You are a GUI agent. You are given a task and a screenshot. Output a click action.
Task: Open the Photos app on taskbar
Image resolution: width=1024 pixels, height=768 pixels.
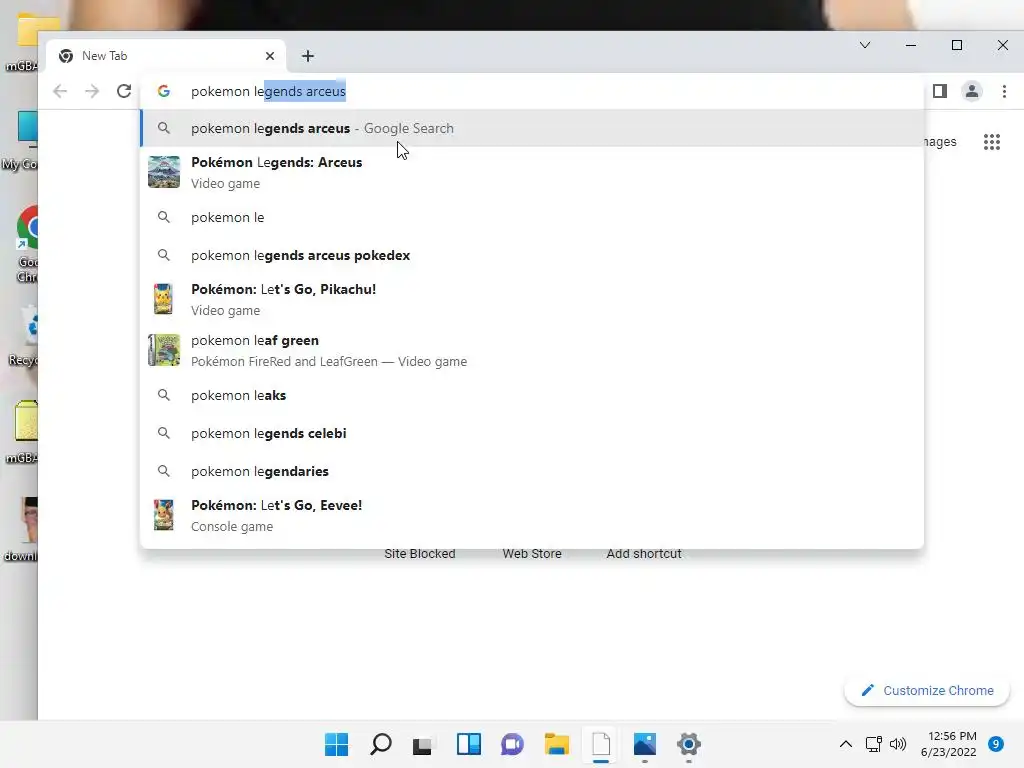[645, 744]
